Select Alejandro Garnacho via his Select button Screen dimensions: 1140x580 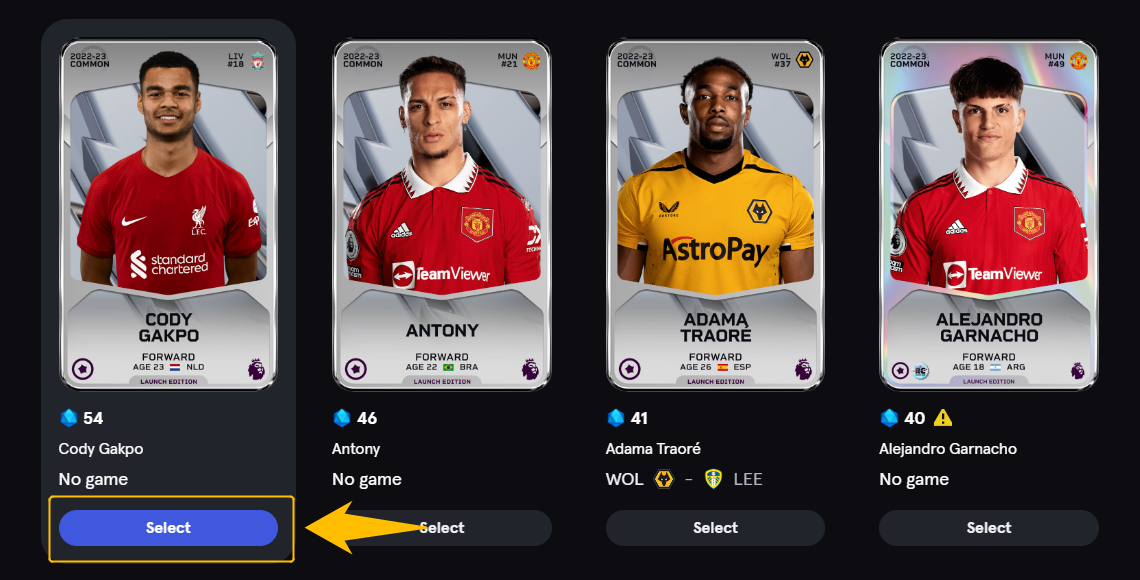click(989, 528)
